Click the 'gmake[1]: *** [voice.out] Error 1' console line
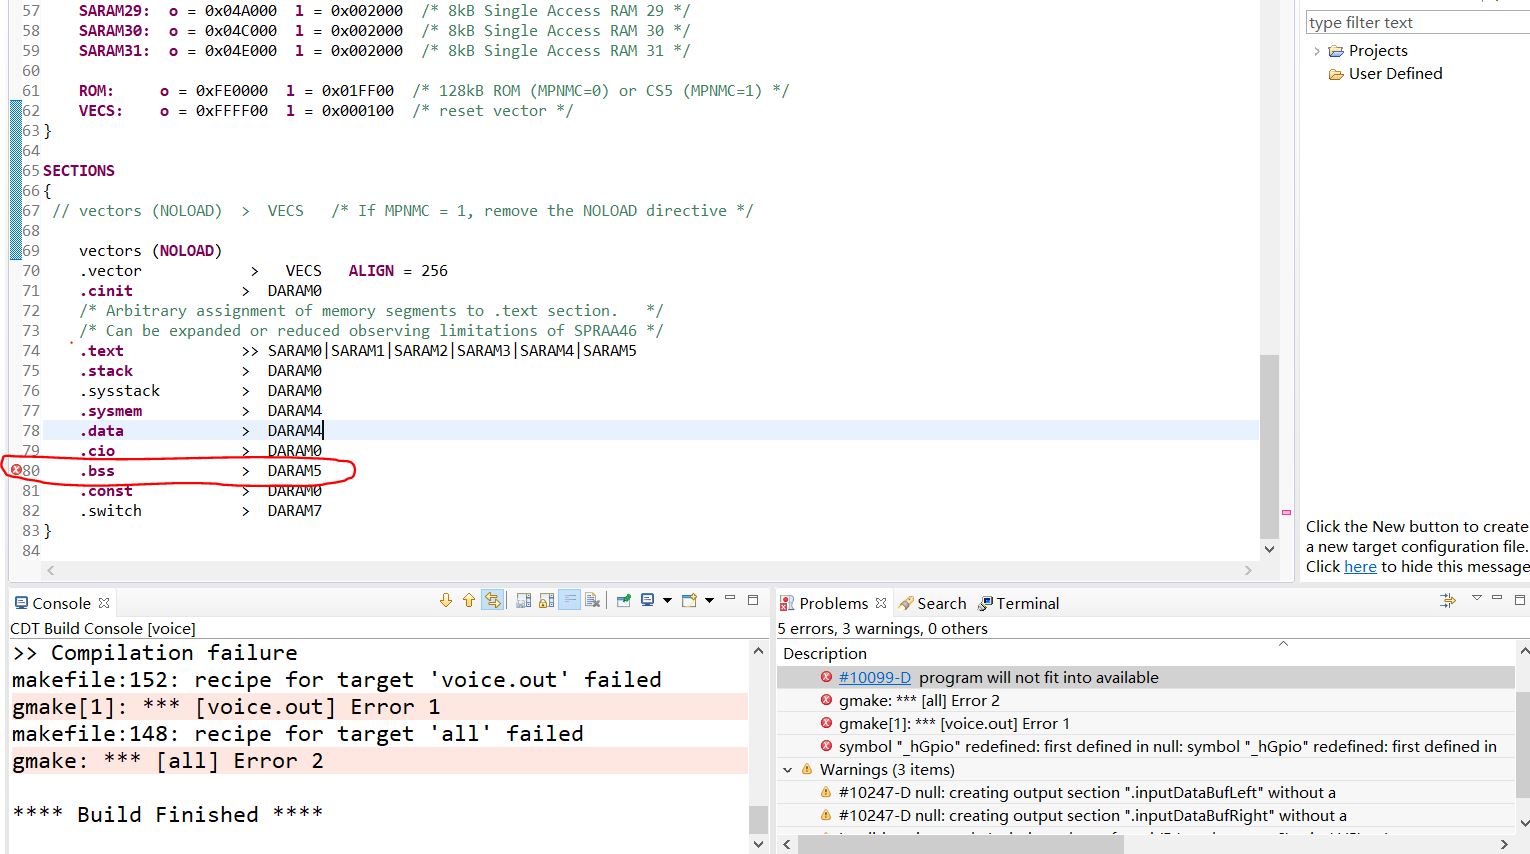The width and height of the screenshot is (1530, 854). click(x=226, y=707)
